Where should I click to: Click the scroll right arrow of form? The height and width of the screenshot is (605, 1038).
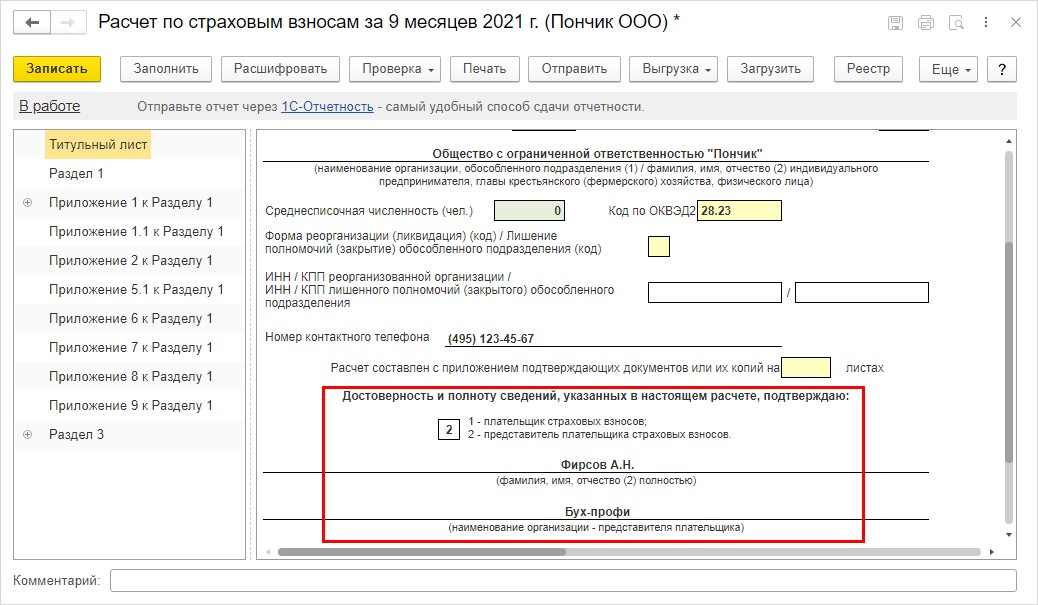(x=992, y=551)
